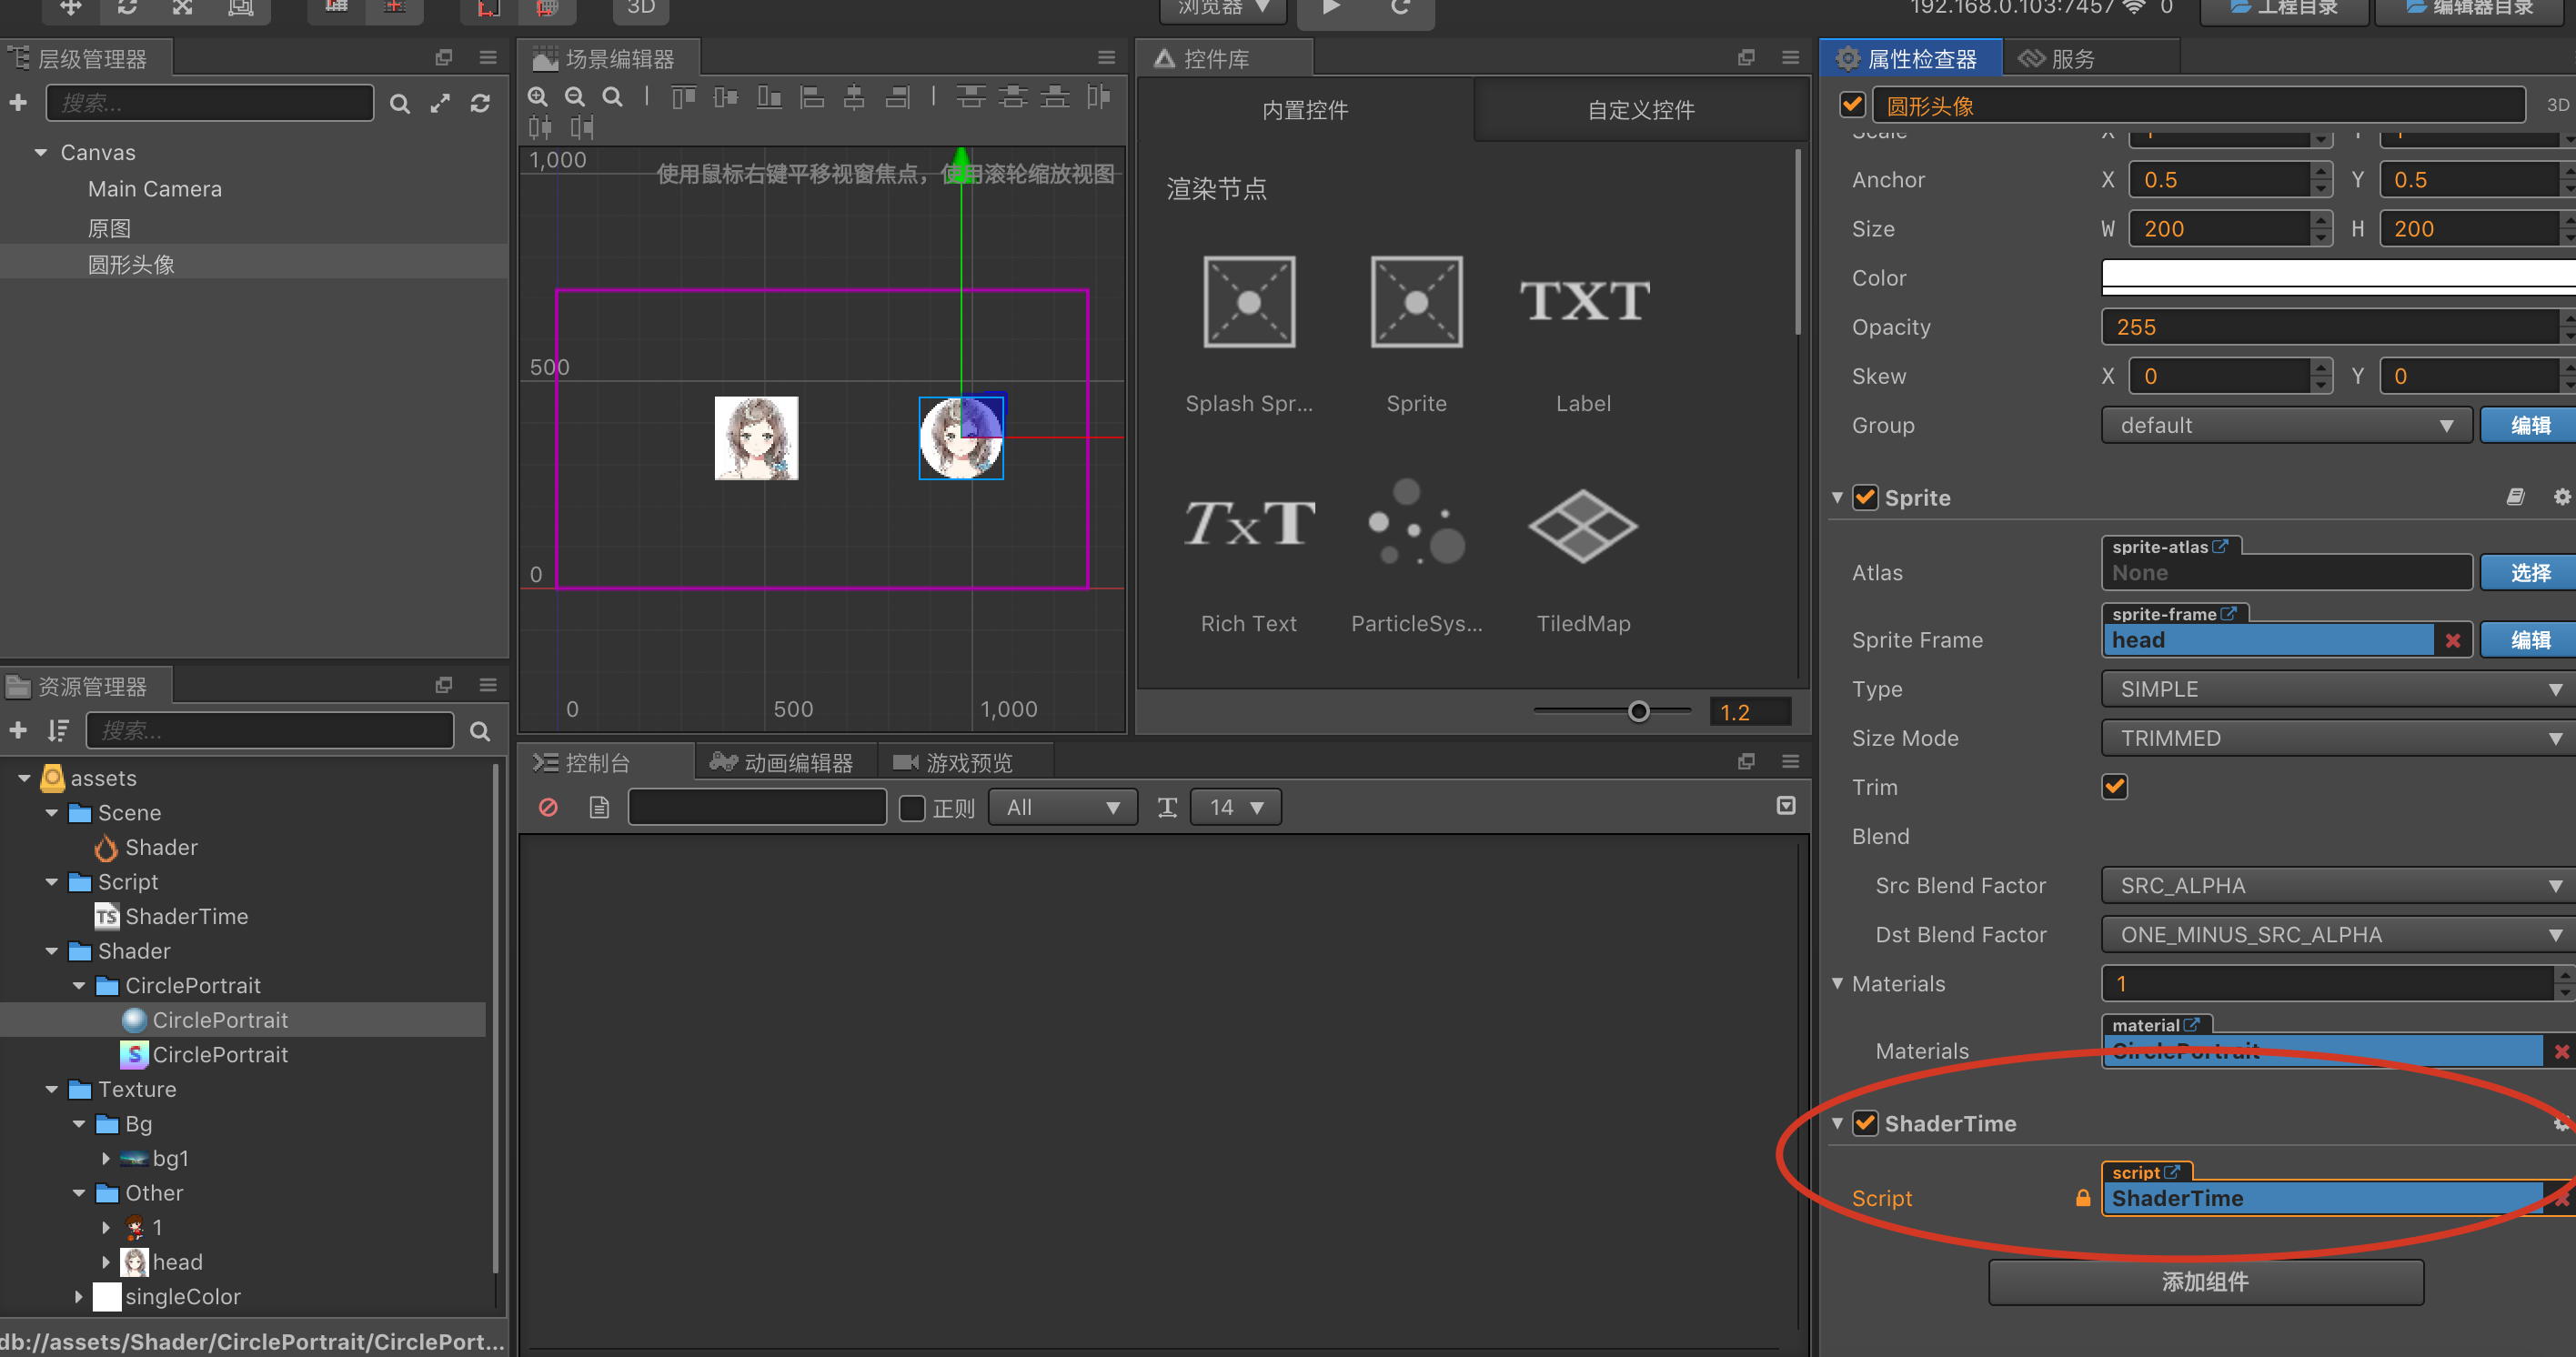The image size is (2576, 1357).
Task: Collapse the Texture folder in assets
Action: (52, 1089)
